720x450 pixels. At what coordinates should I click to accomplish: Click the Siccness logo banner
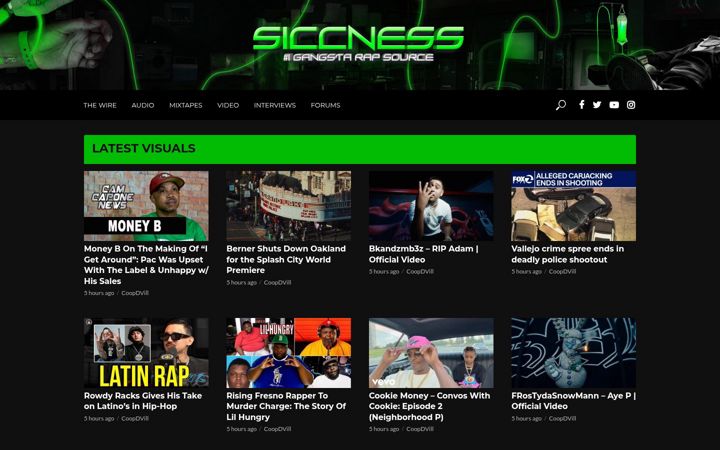point(358,44)
